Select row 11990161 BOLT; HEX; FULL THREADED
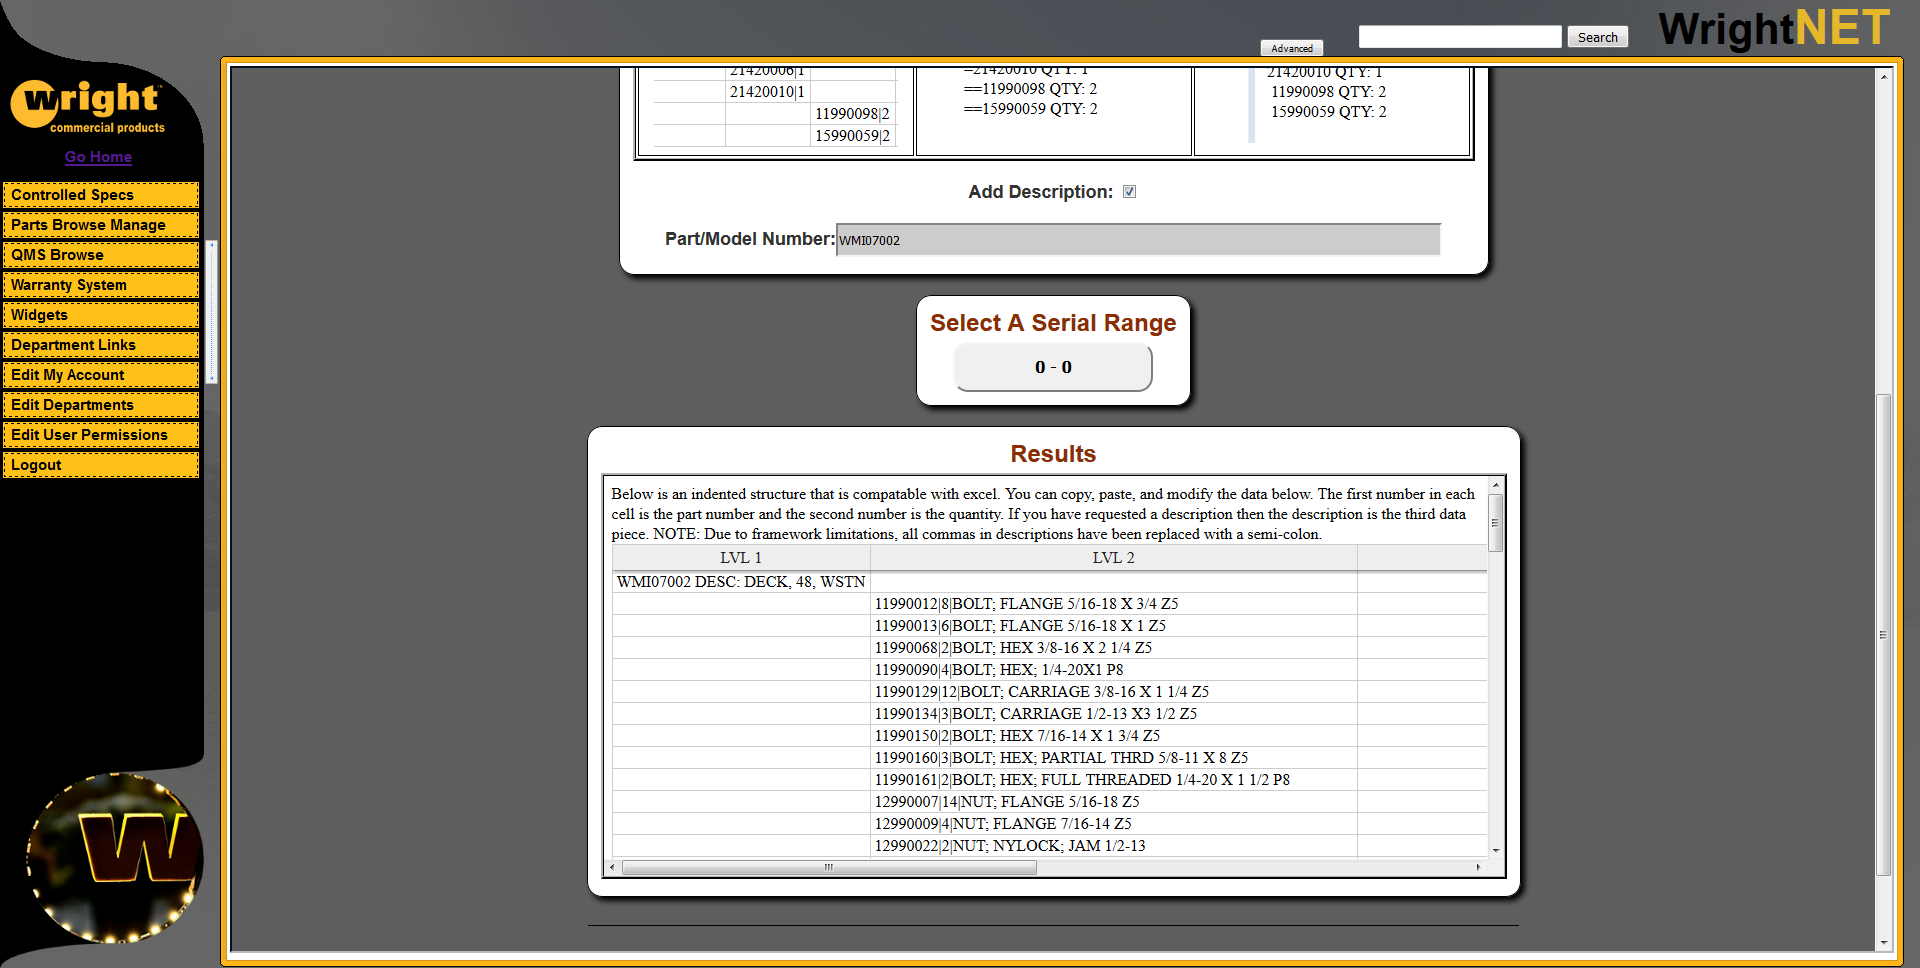The width and height of the screenshot is (1920, 968). [x=1113, y=780]
